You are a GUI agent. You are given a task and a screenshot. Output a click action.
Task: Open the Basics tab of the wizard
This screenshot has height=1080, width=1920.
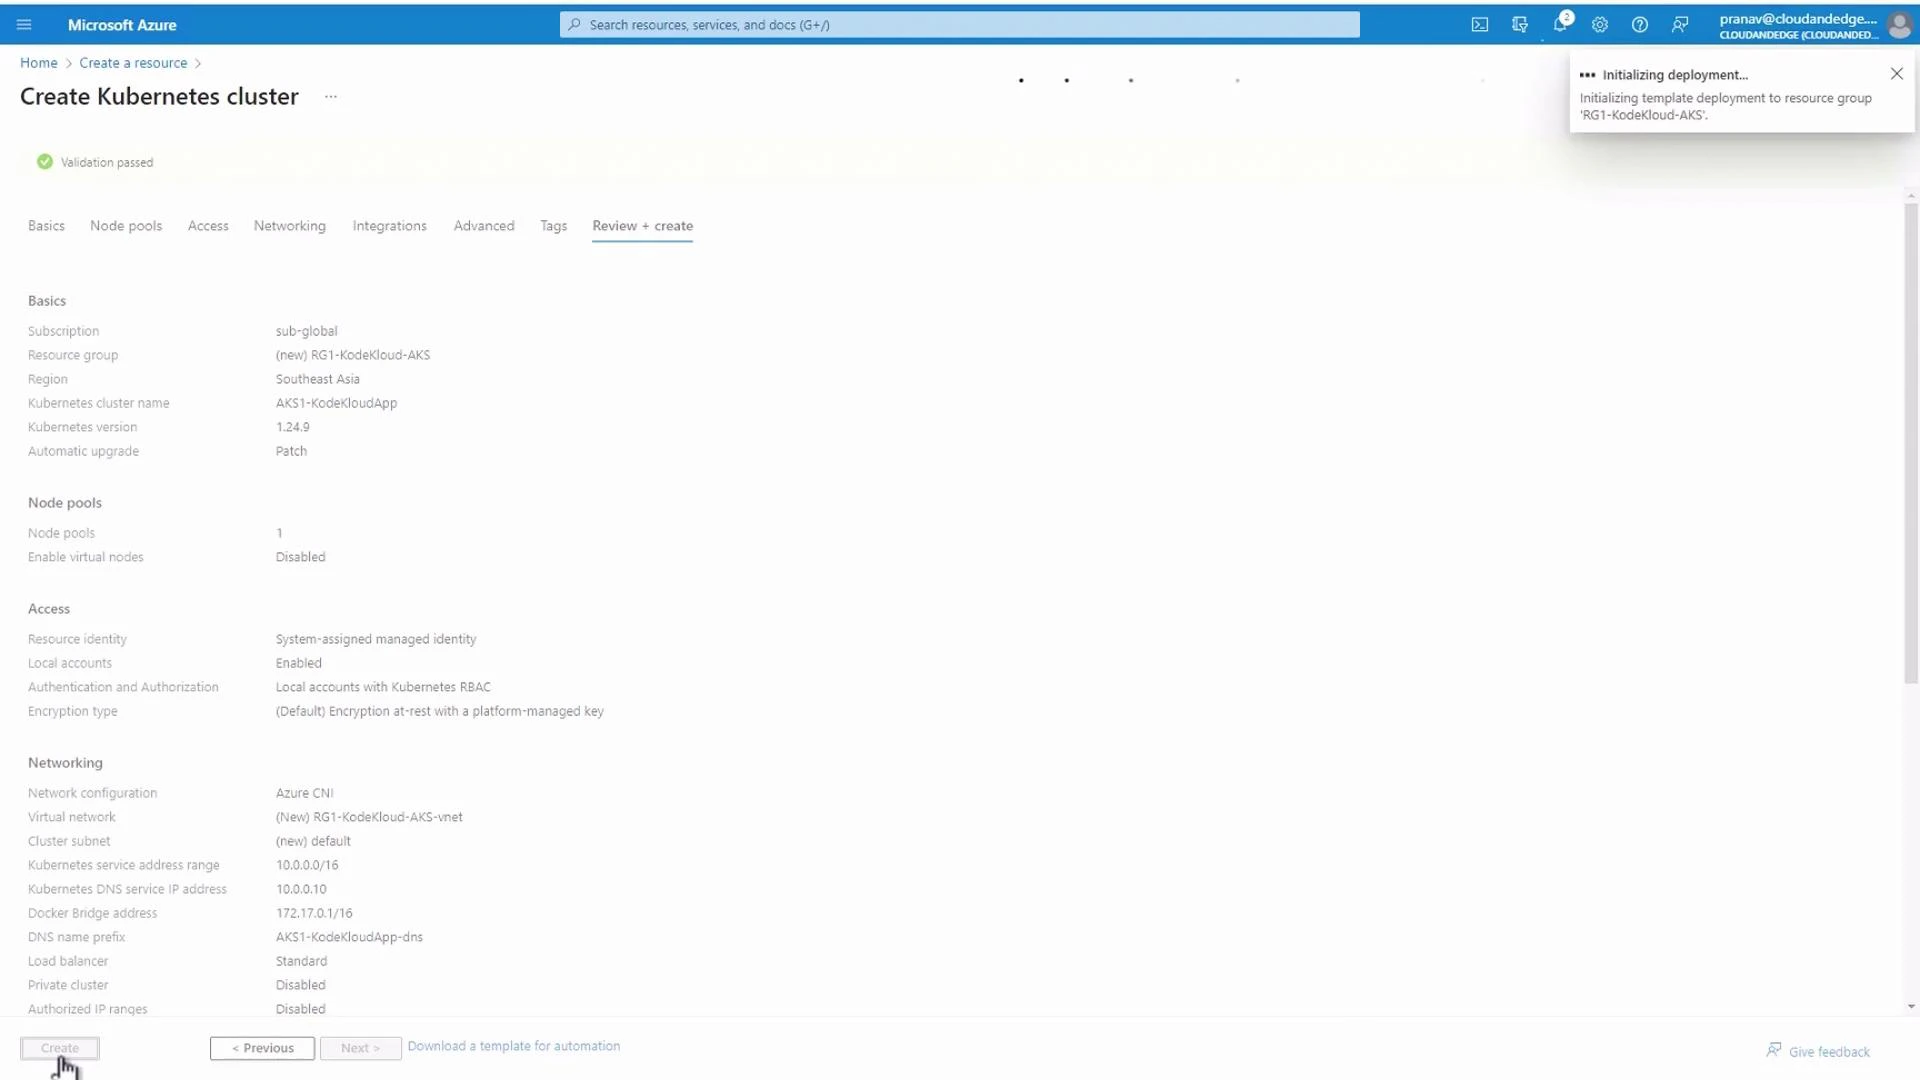coord(46,226)
